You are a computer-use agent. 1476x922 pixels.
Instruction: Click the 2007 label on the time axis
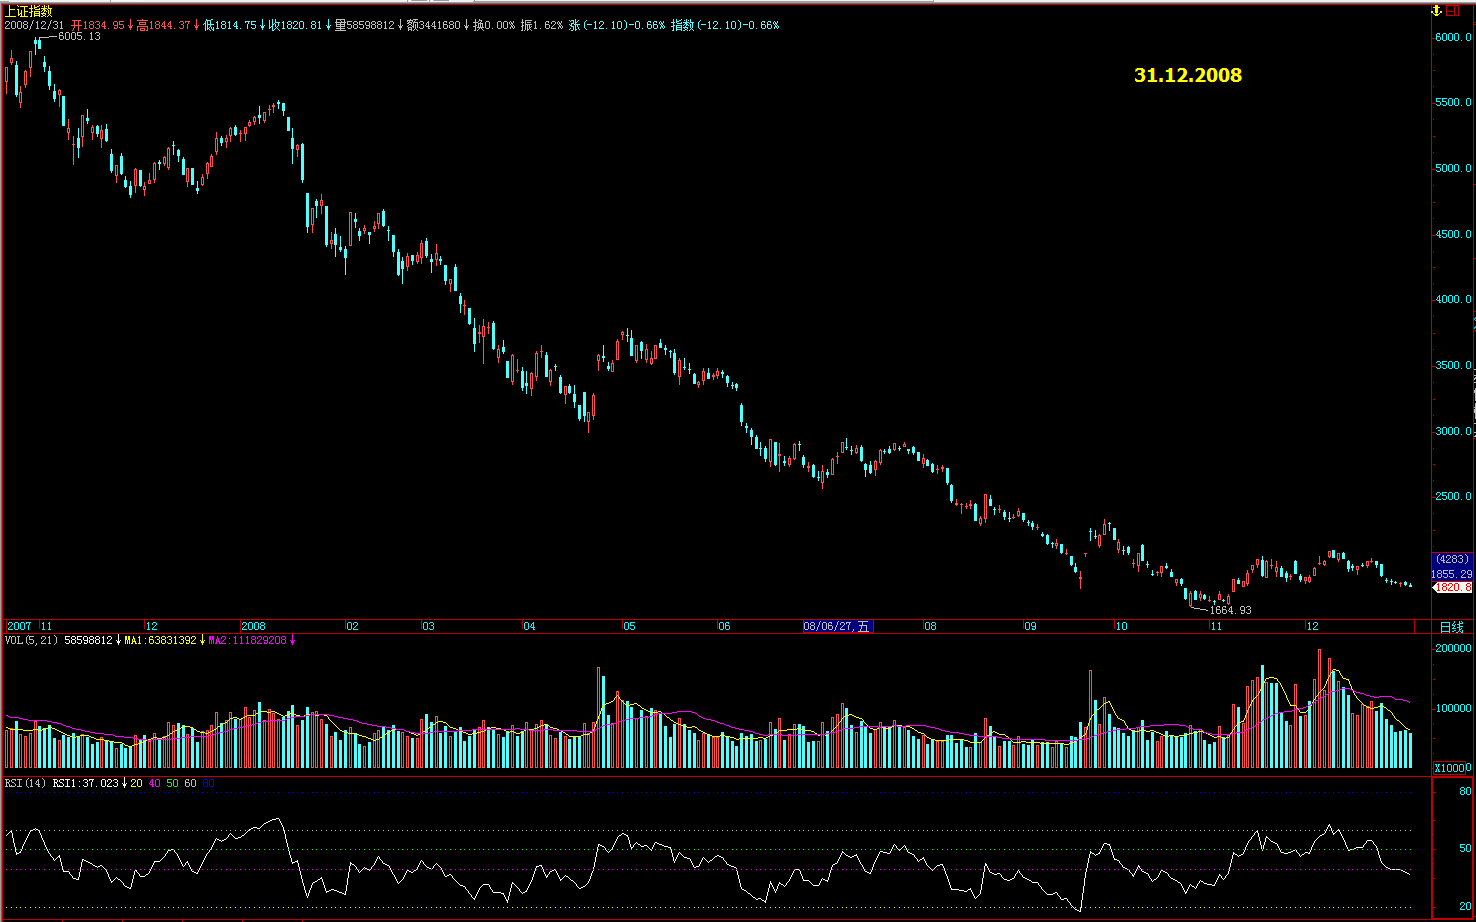click(19, 626)
